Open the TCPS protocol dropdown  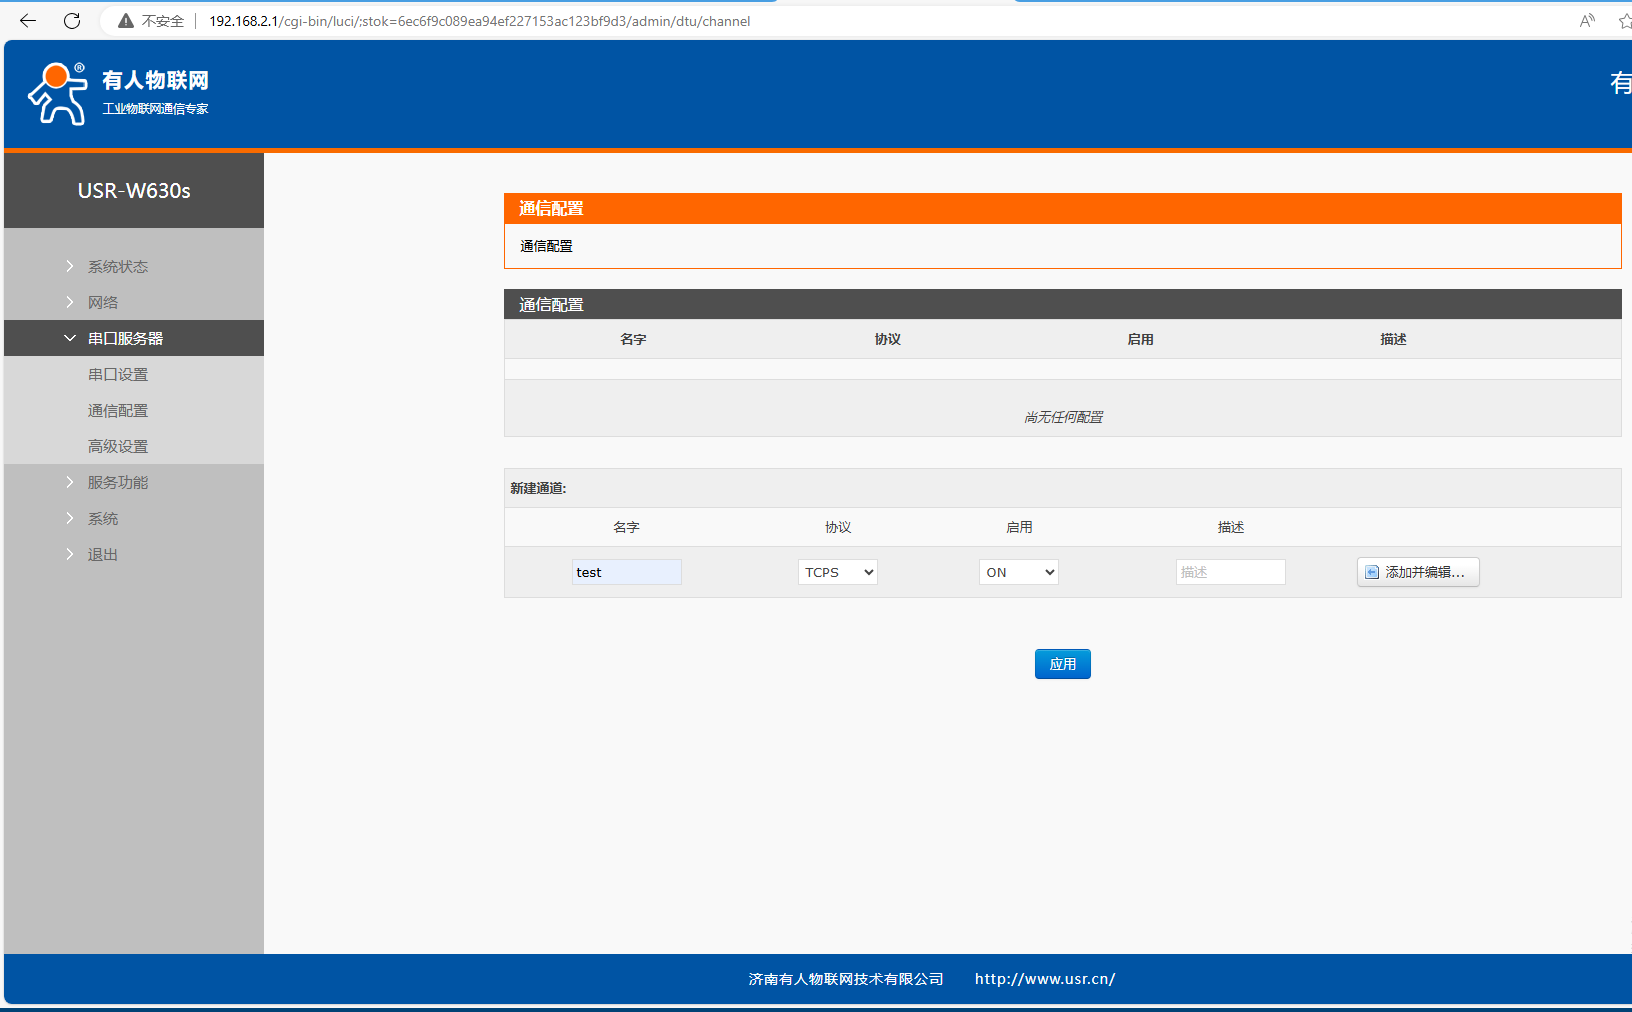837,572
